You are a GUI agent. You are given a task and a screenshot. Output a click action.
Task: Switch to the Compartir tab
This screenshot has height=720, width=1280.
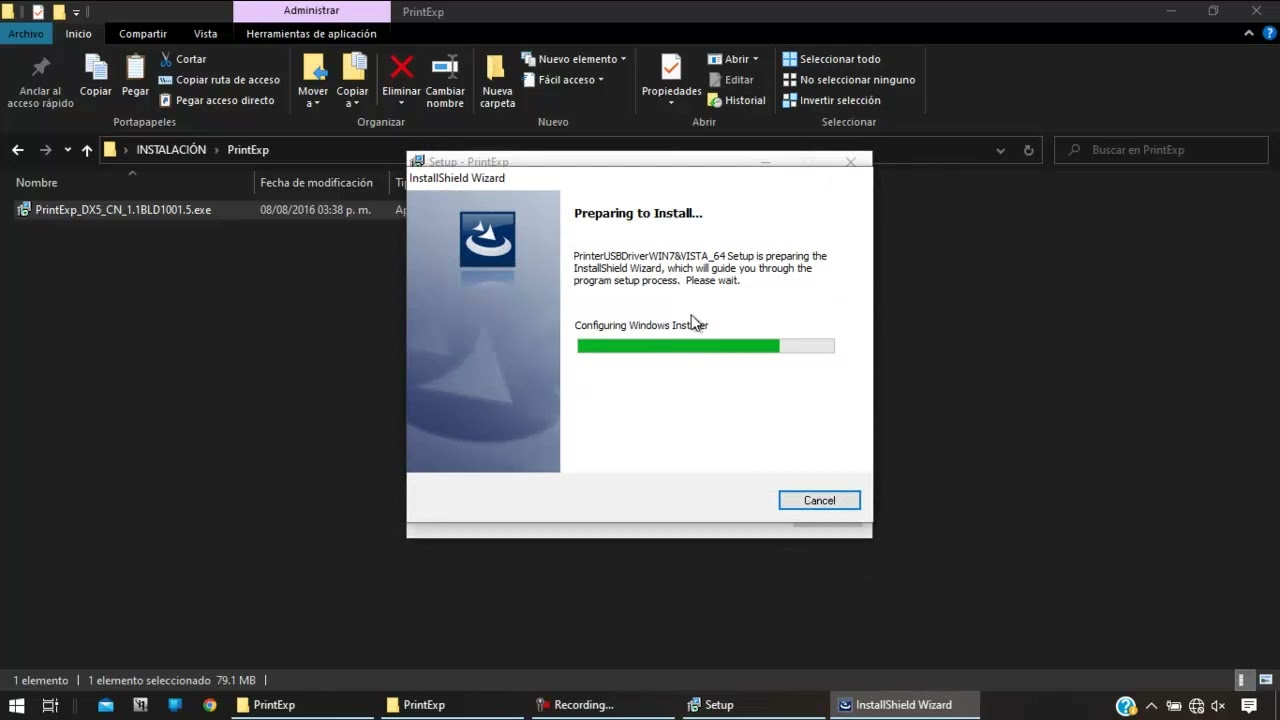(x=143, y=34)
